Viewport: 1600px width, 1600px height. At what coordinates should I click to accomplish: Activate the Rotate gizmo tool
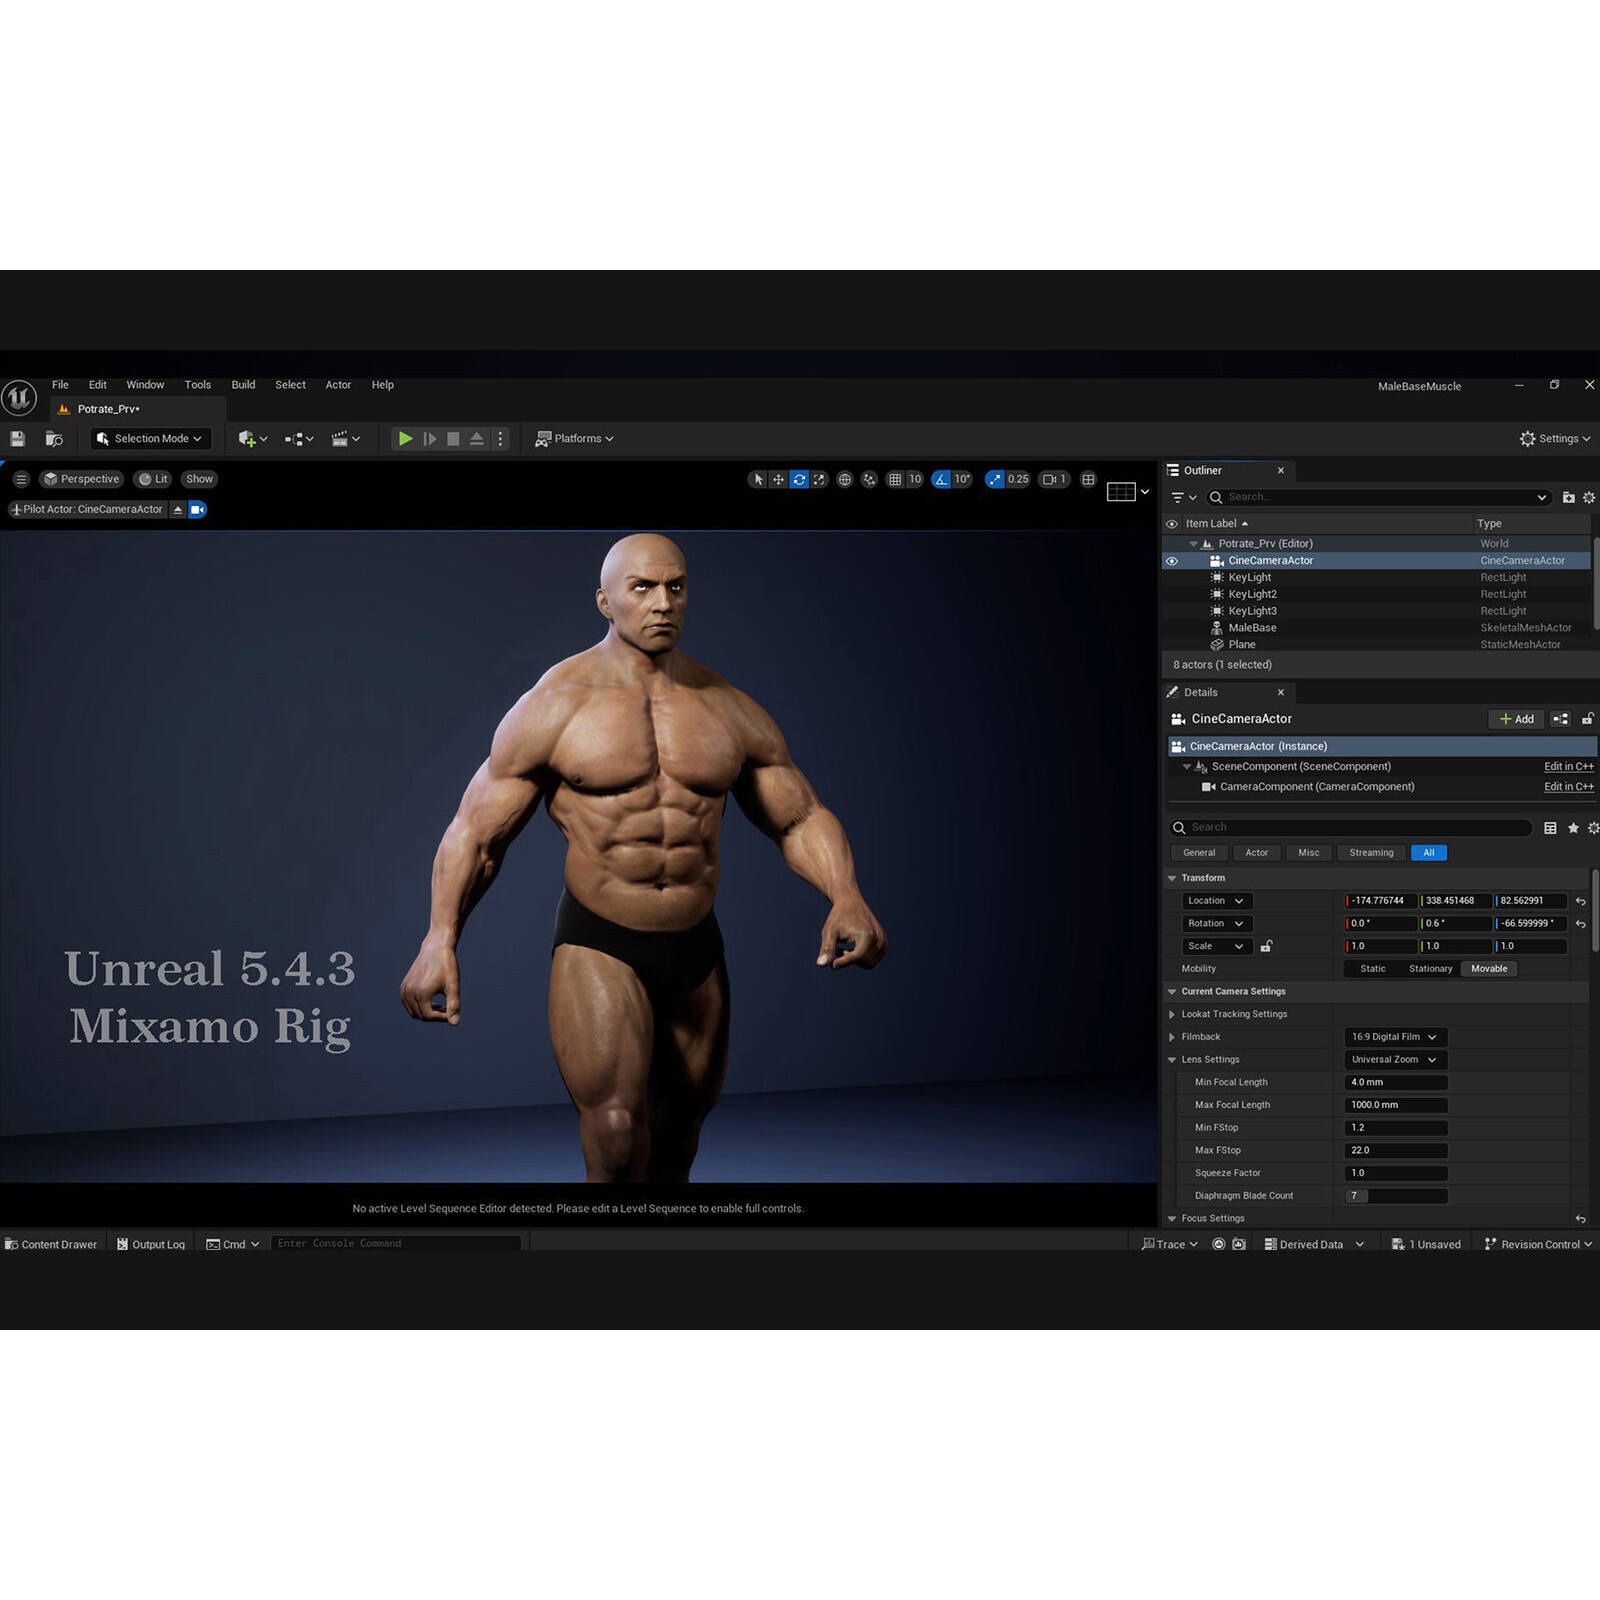click(799, 479)
